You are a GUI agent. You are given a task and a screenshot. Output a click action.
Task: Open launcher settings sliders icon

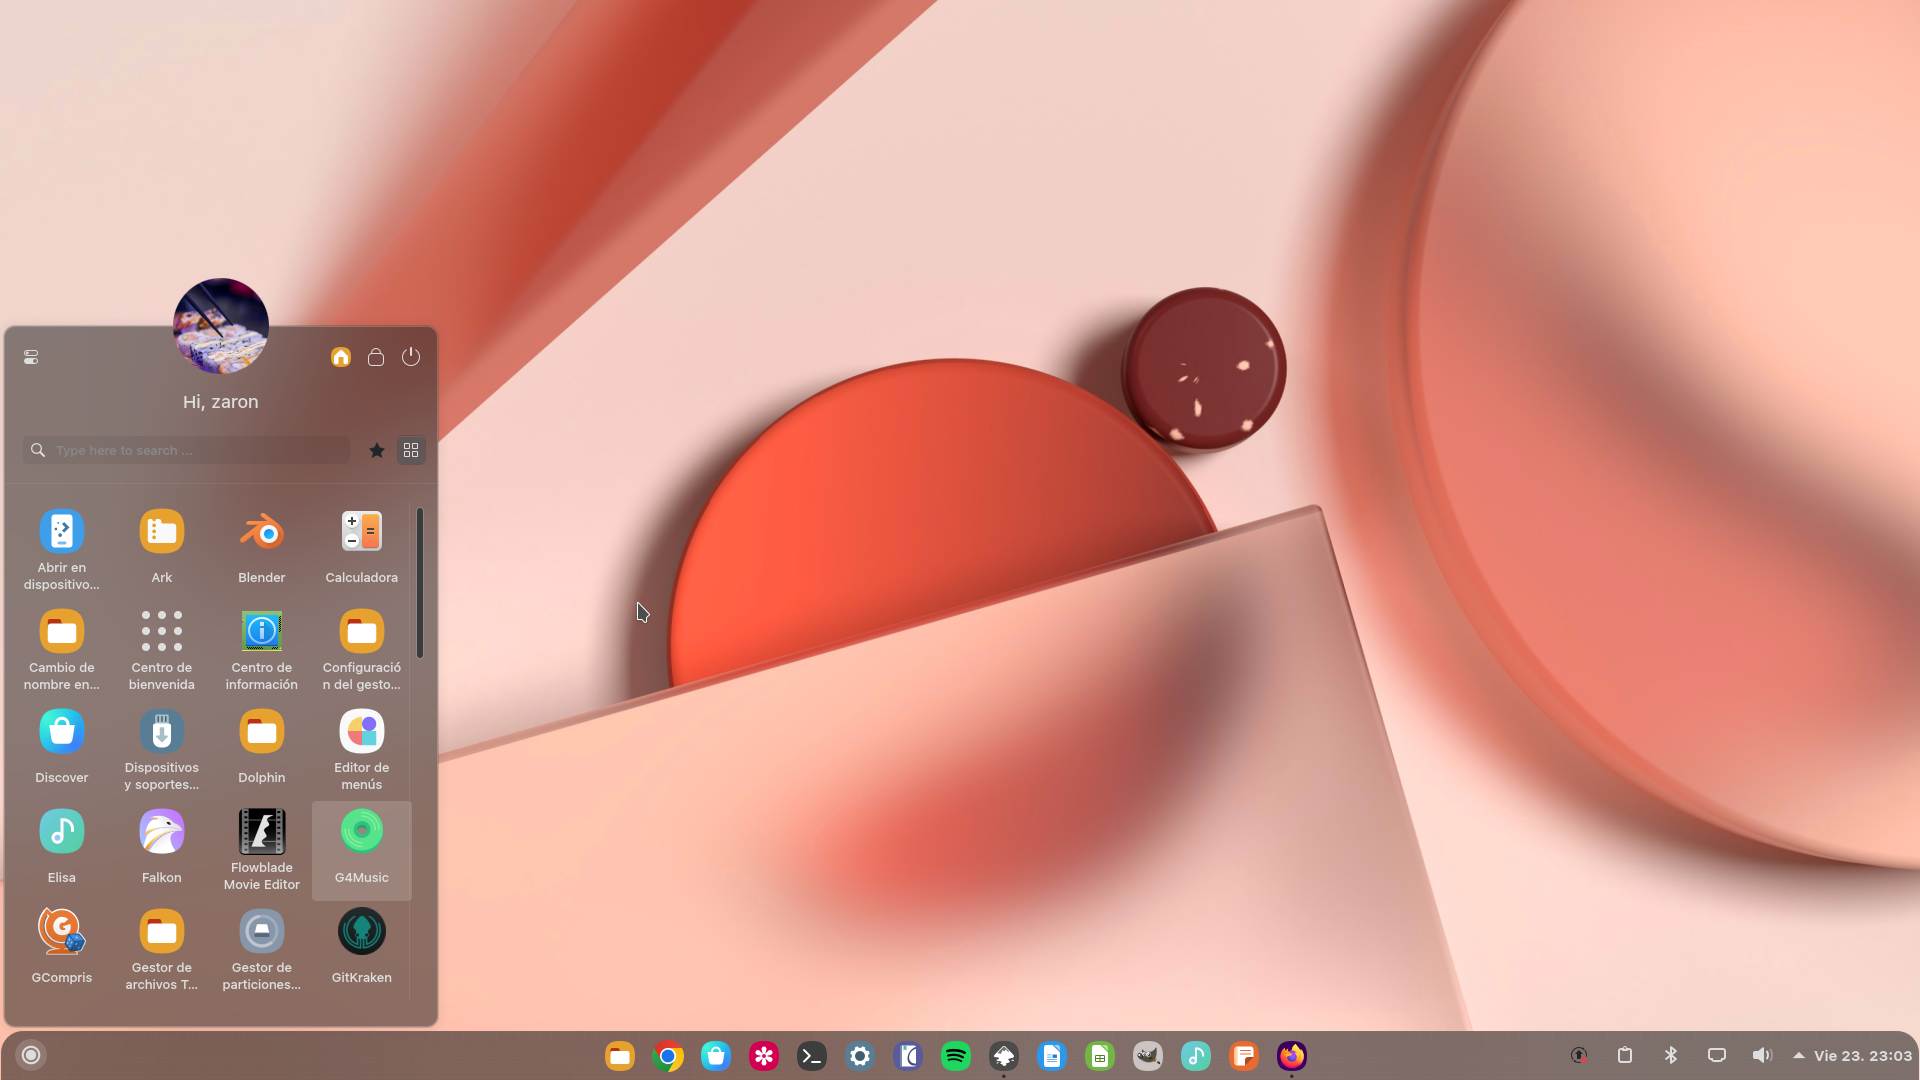click(31, 357)
